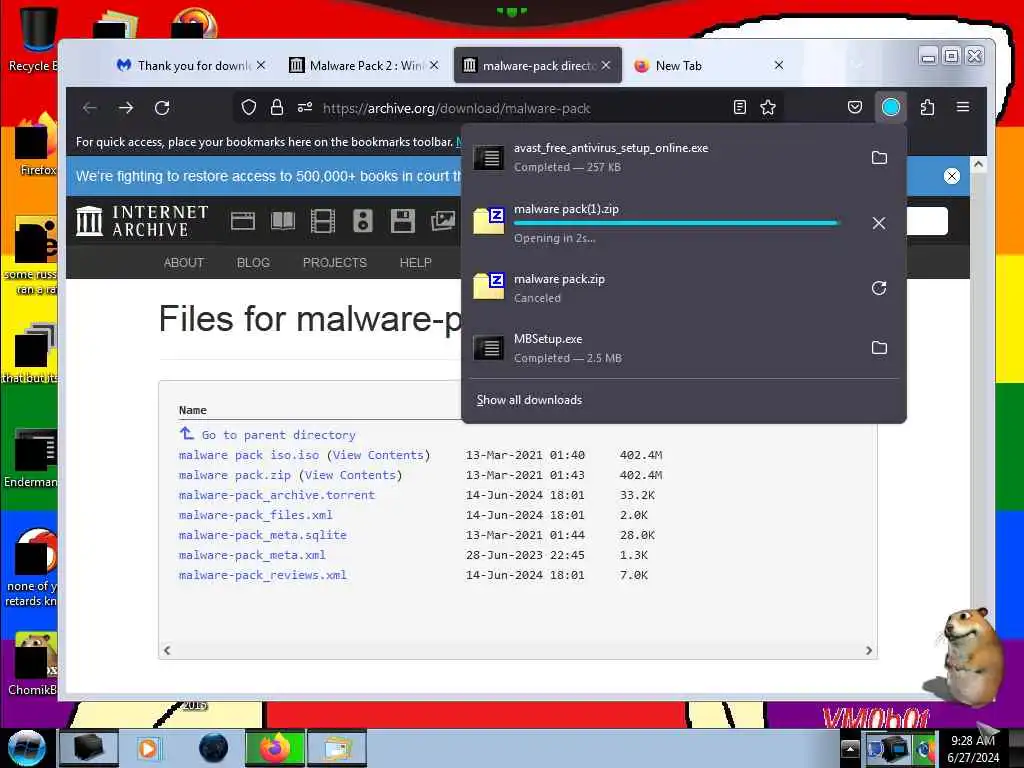
Task: Click Show all downloads
Action: click(529, 400)
